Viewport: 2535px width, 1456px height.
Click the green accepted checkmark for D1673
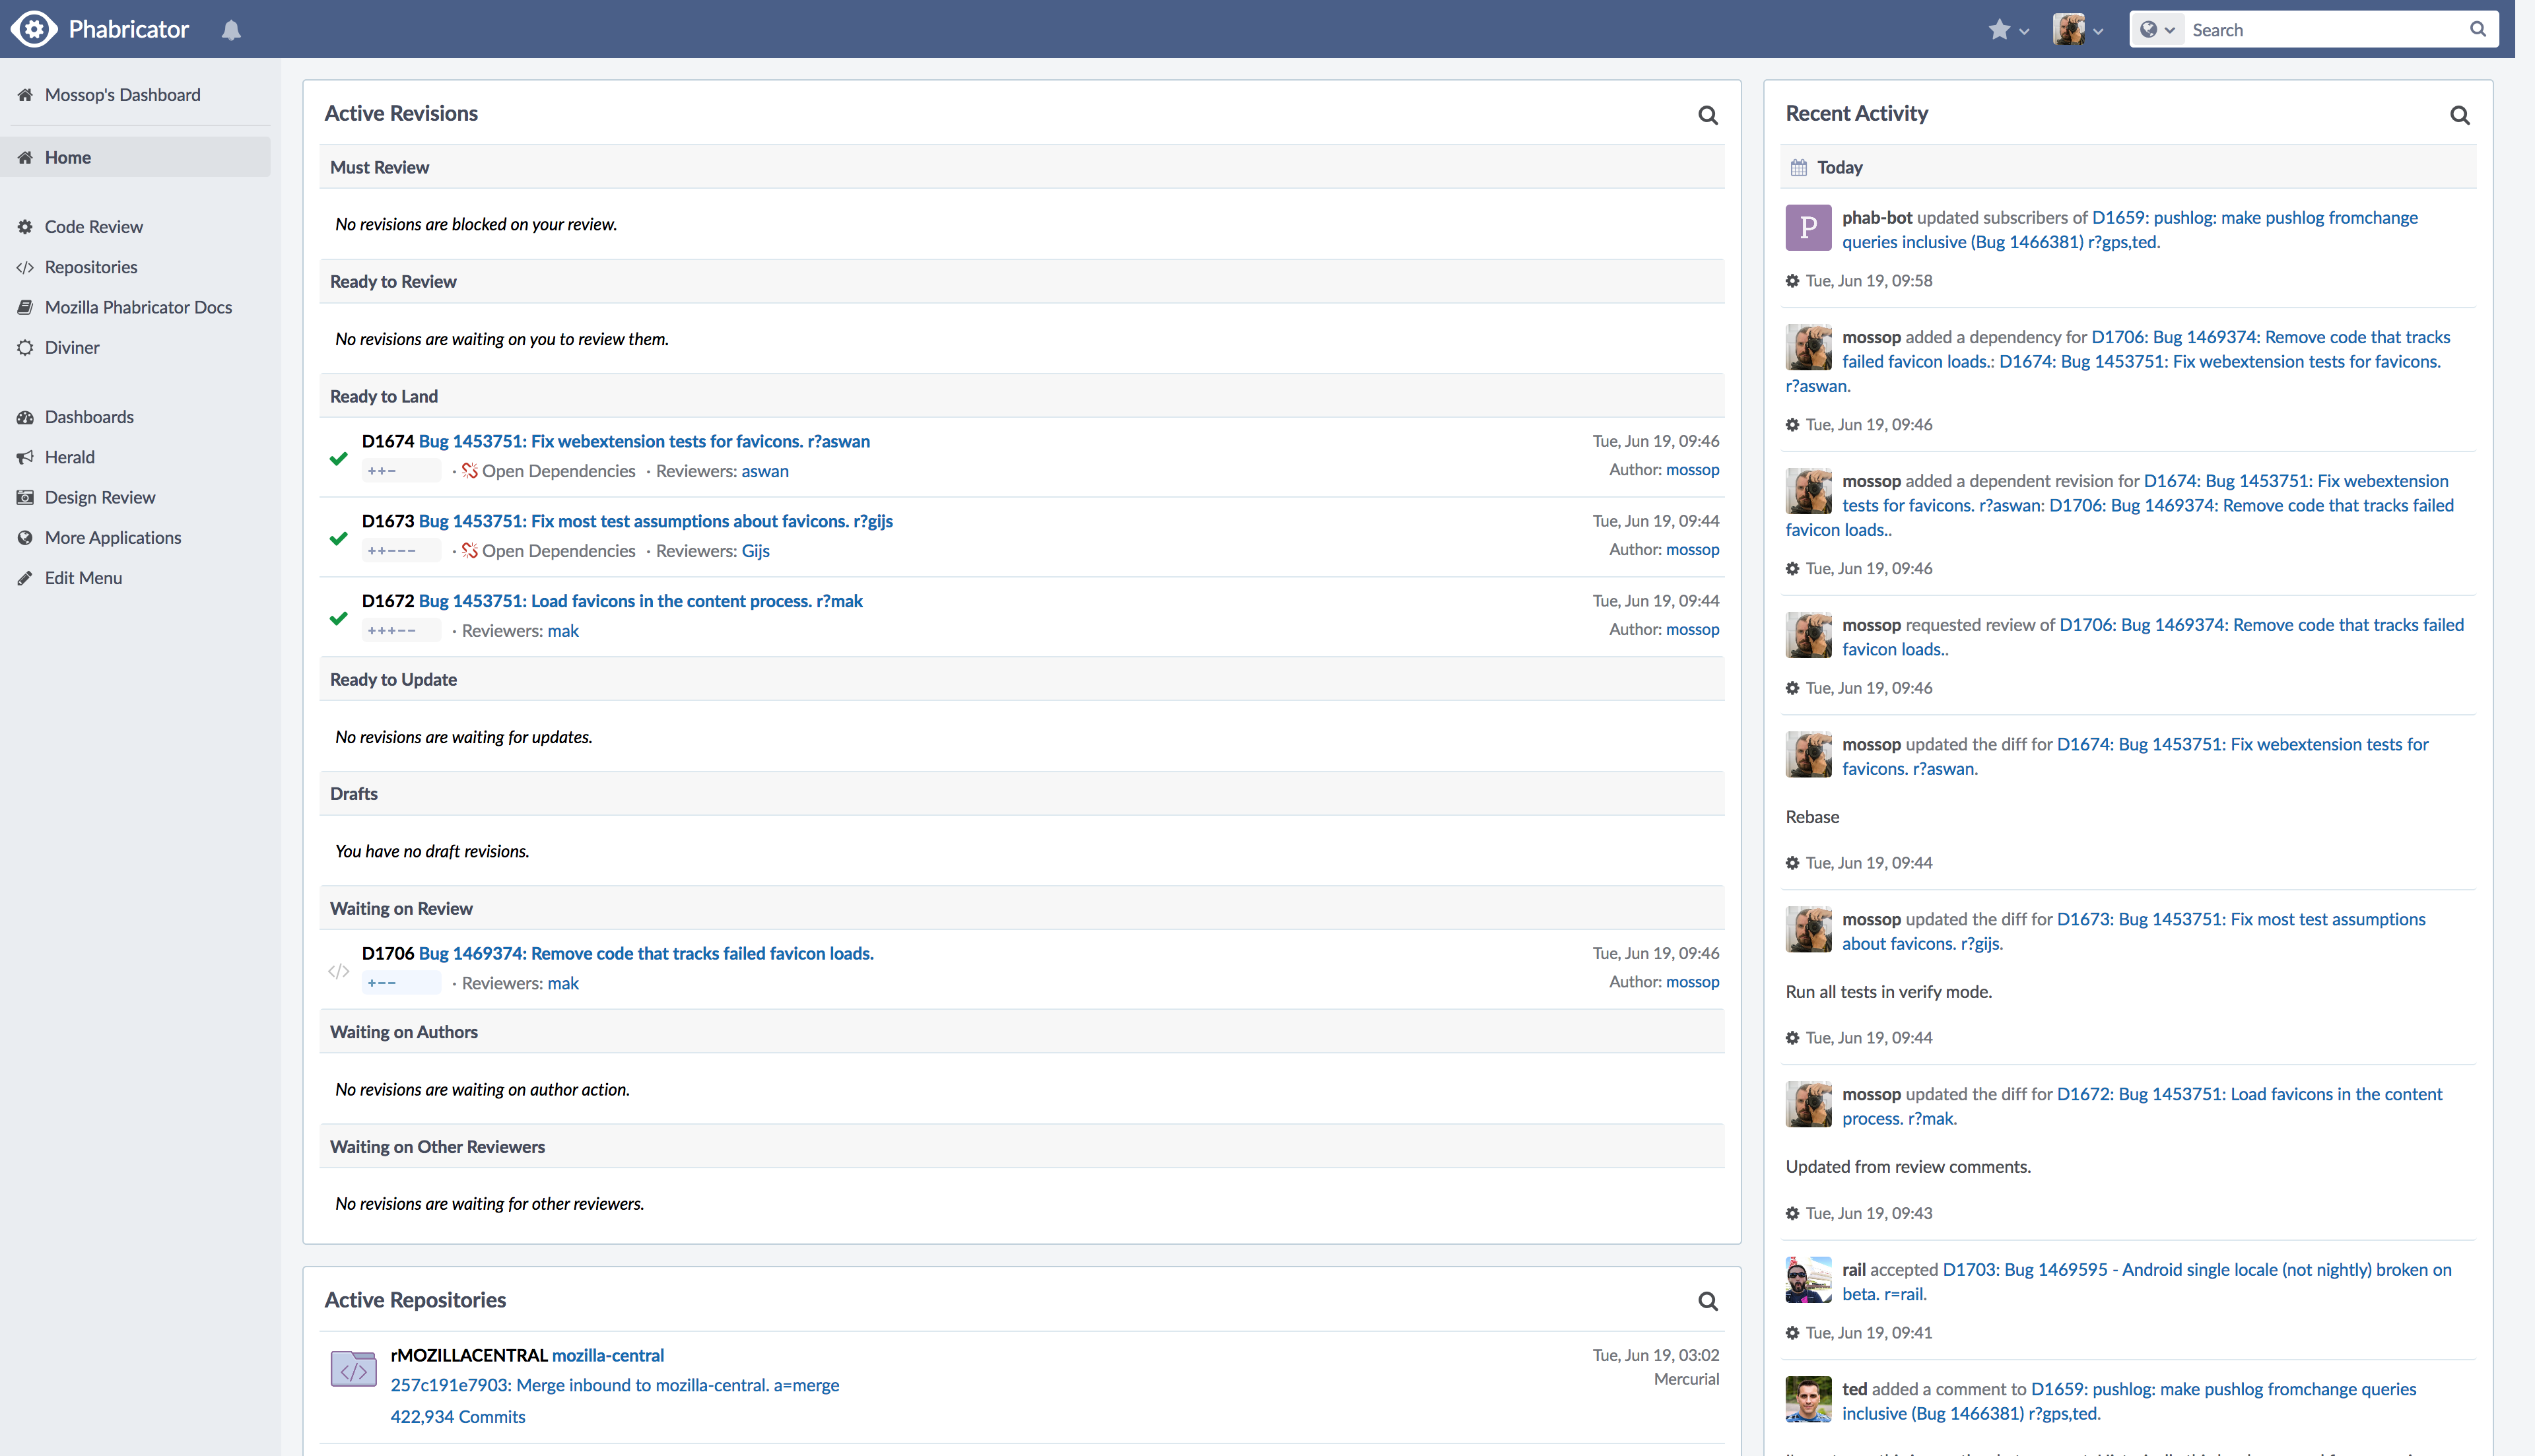point(338,538)
